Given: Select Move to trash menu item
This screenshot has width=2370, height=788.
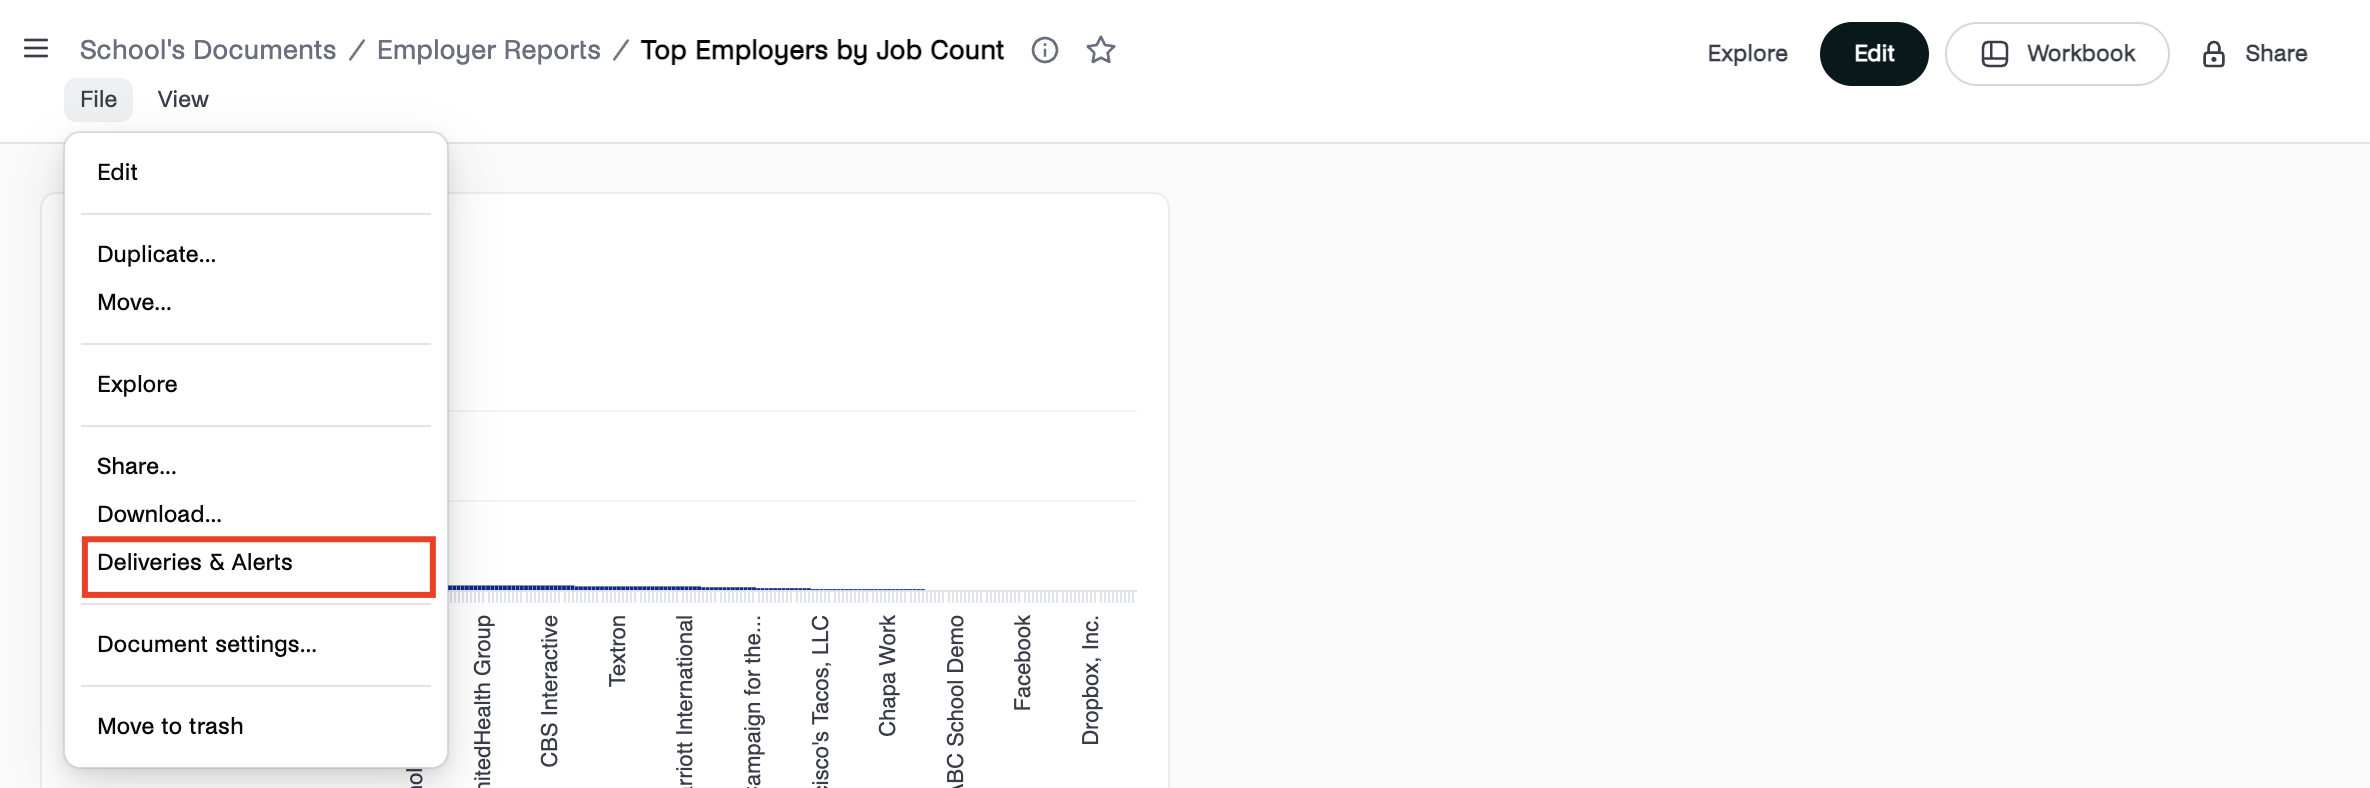Looking at the screenshot, I should (x=256, y=726).
